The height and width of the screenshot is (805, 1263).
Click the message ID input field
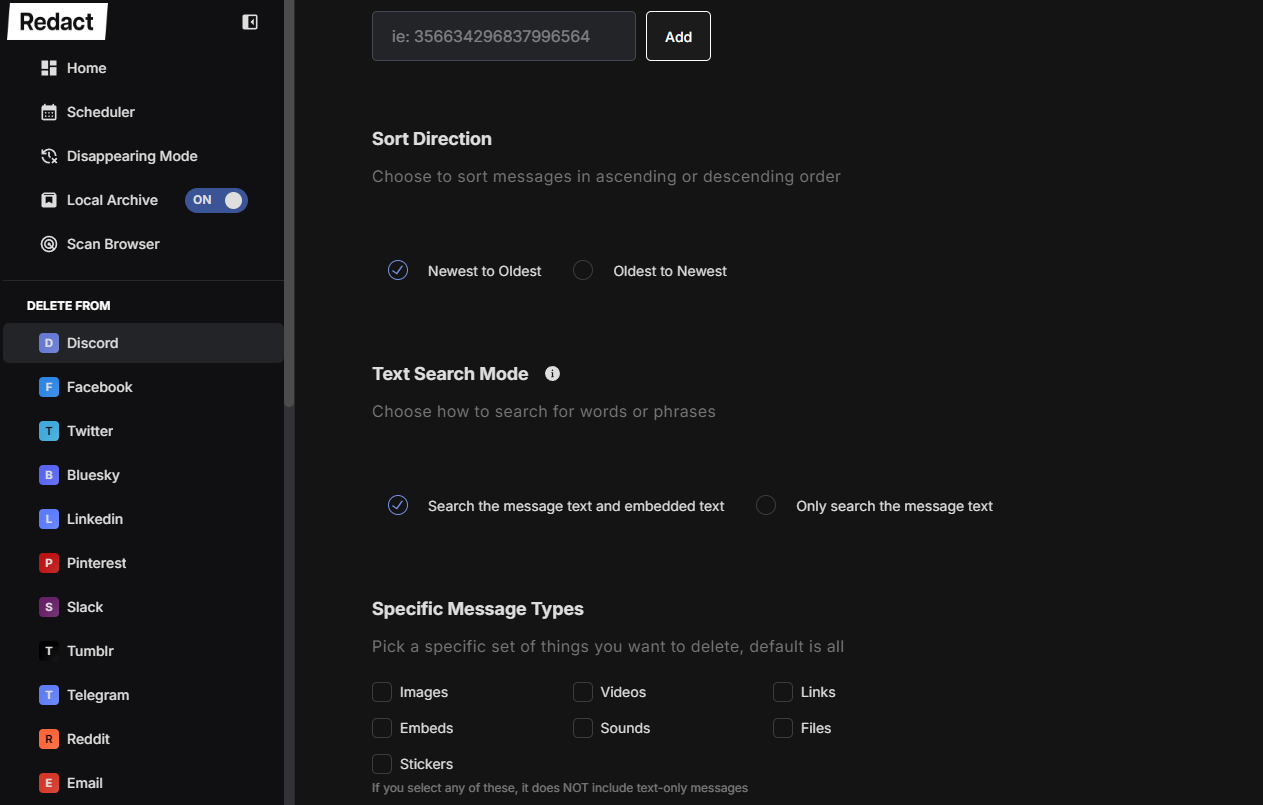[503, 35]
